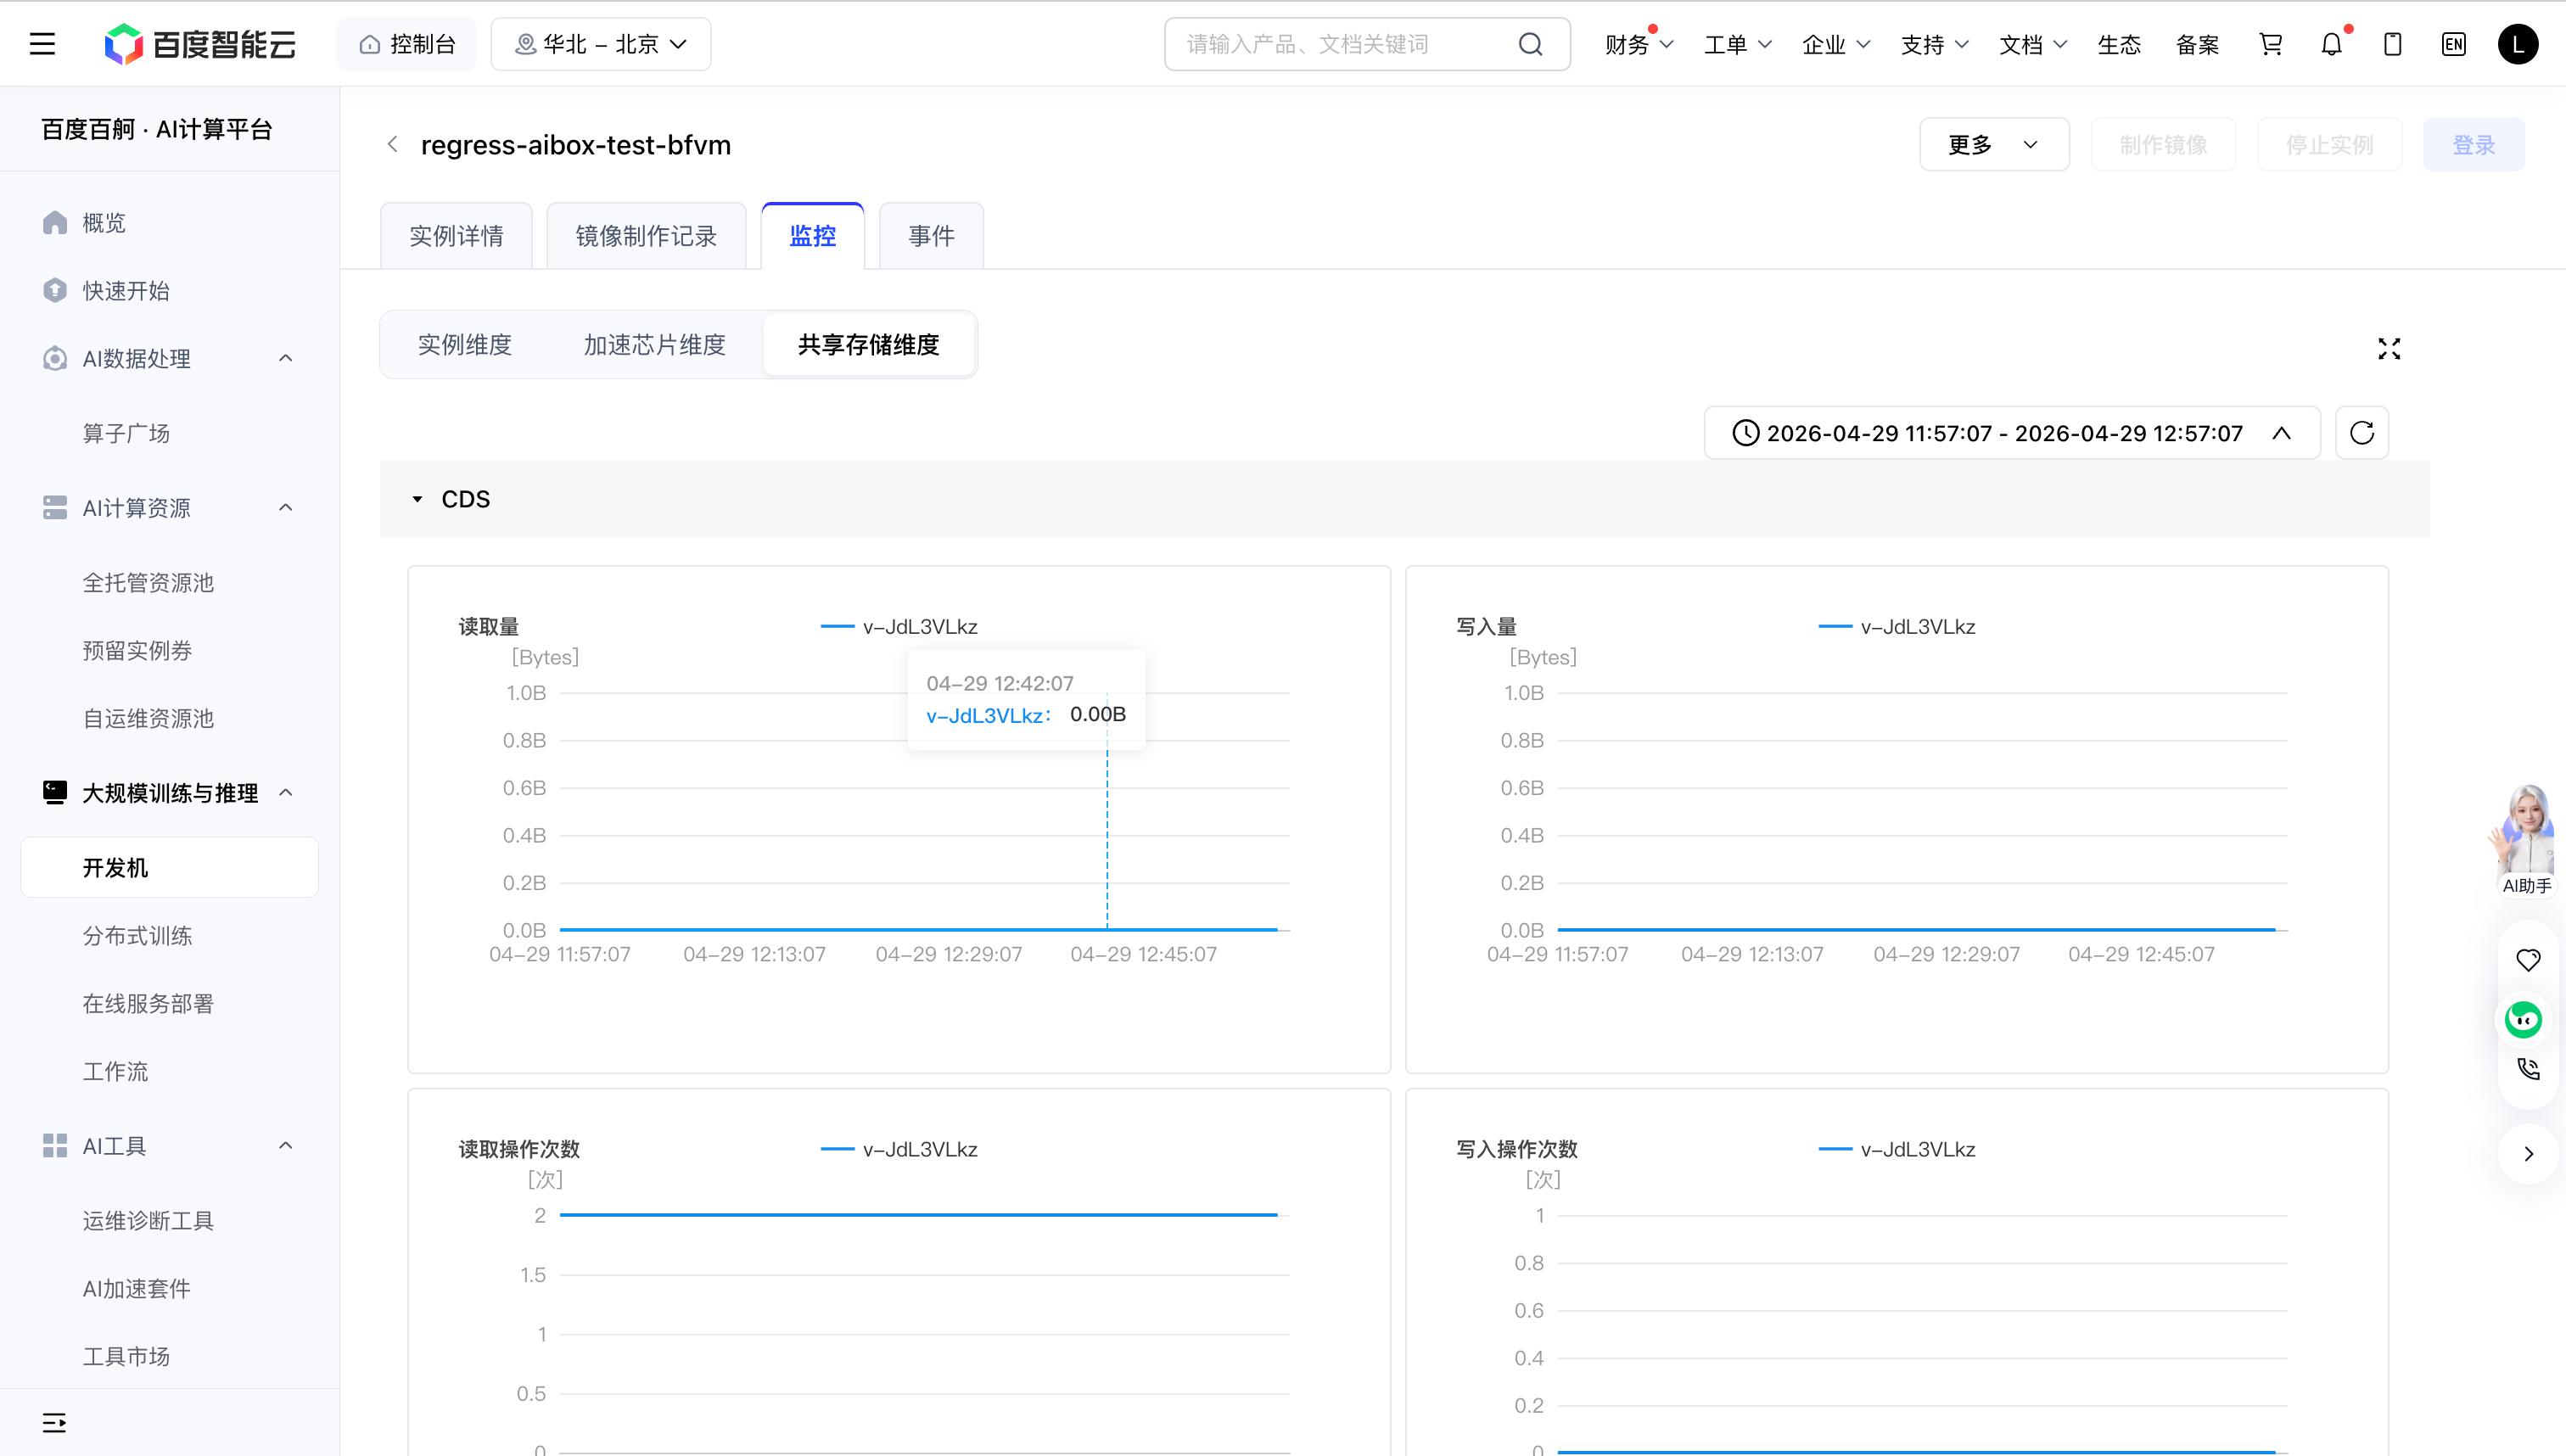The width and height of the screenshot is (2566, 1456).
Task: Switch to the 镜像制作记录 tab
Action: [x=646, y=236]
